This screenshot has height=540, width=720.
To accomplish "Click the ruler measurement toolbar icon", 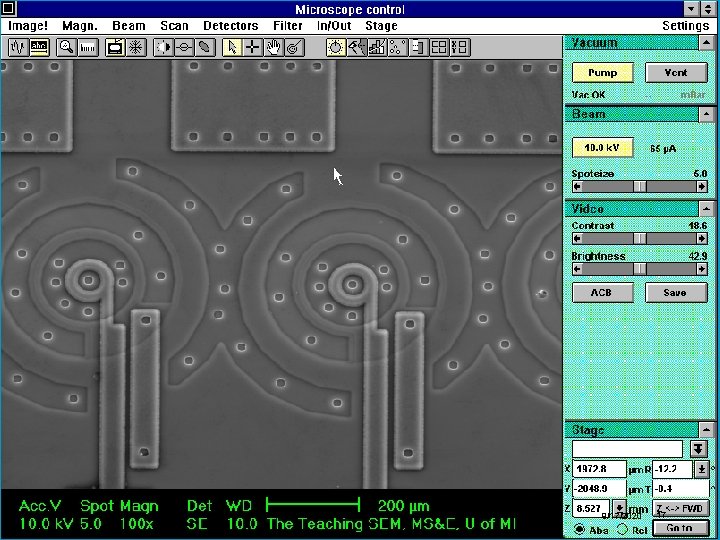I will point(88,47).
